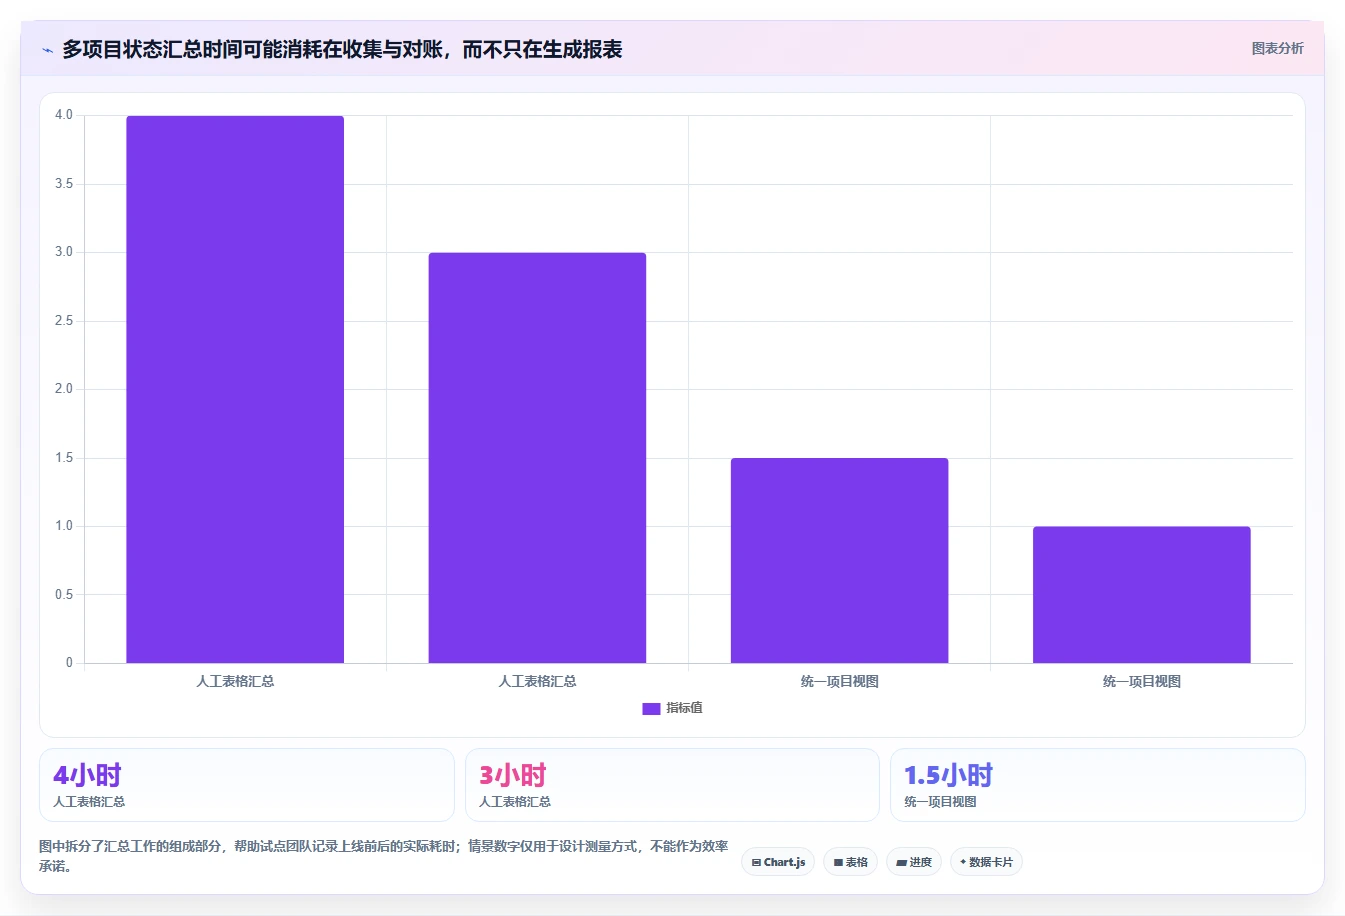Viewport: 1345px width, 916px height.
Task: Click the tallest purple bar reaching 4.0
Action: (x=235, y=389)
